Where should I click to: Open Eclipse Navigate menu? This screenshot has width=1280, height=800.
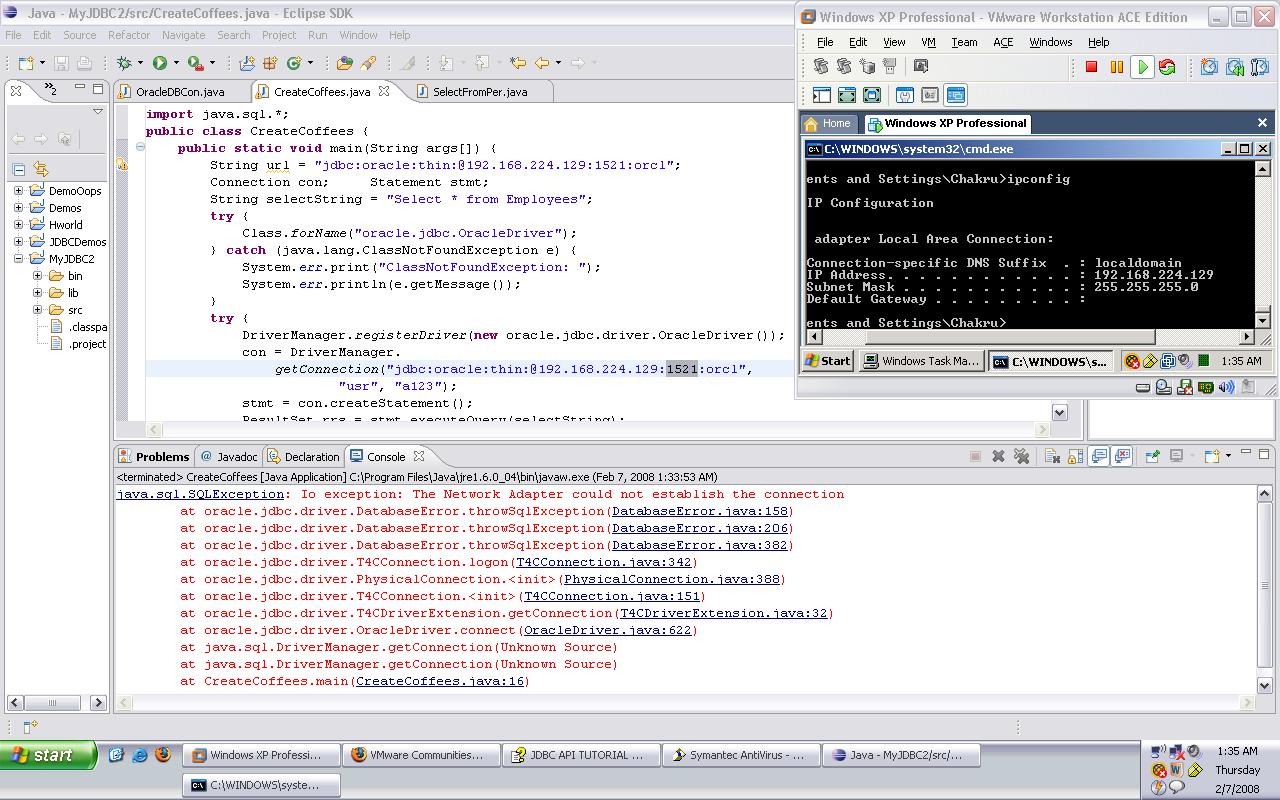[183, 35]
